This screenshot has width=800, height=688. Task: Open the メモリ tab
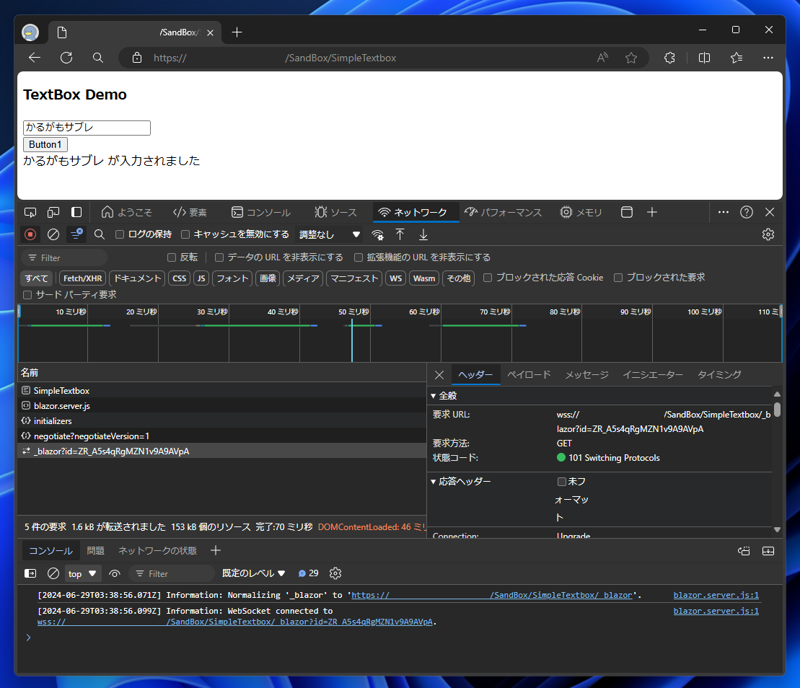pos(581,212)
